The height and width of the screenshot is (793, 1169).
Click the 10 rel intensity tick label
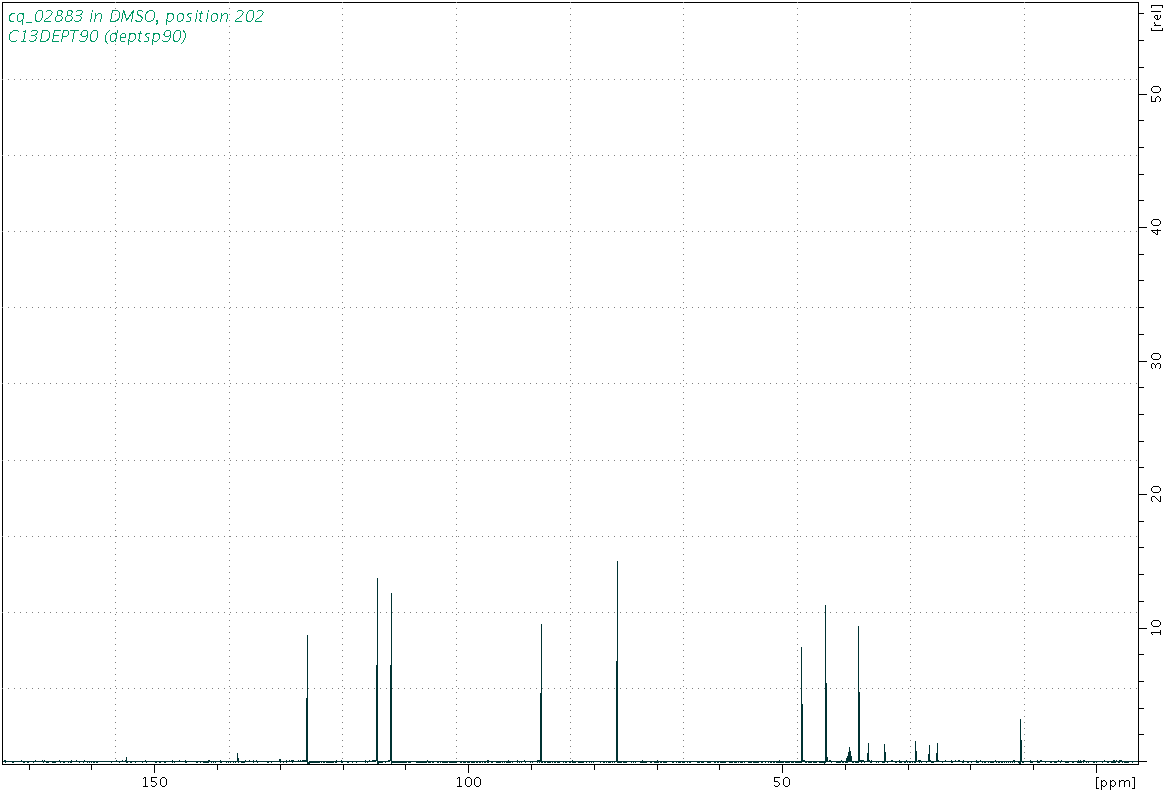(1156, 627)
